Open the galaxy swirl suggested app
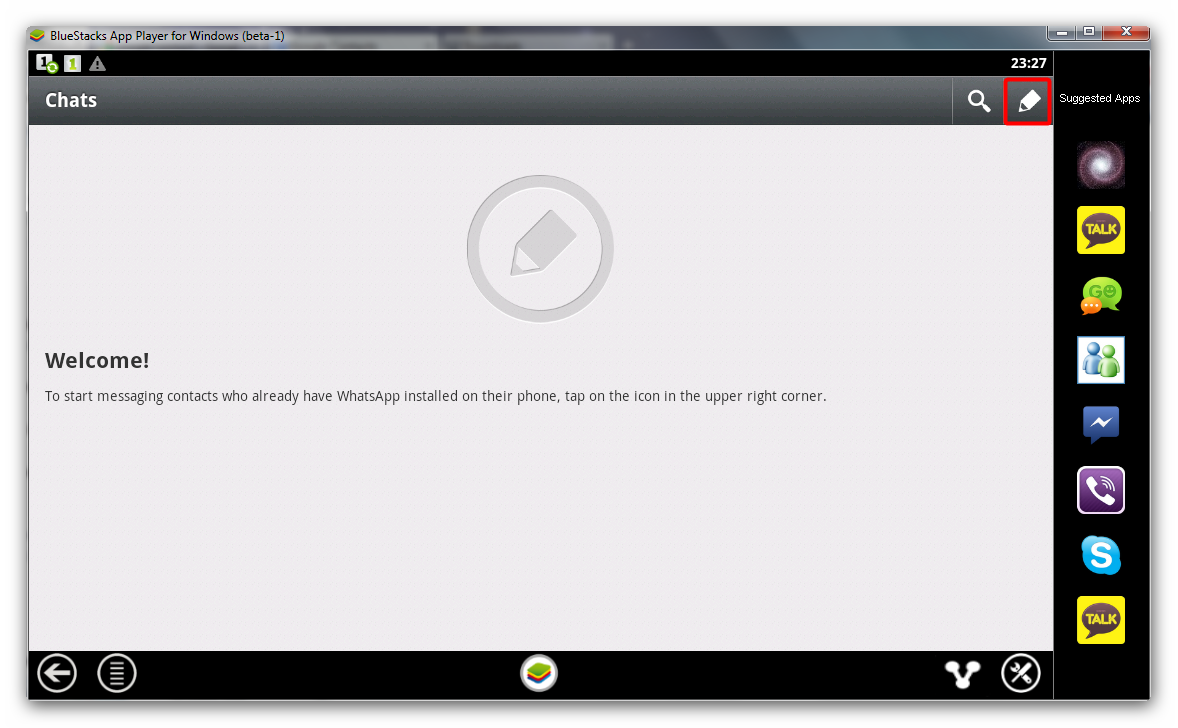Screen dimensions: 1178x728 point(1101,165)
